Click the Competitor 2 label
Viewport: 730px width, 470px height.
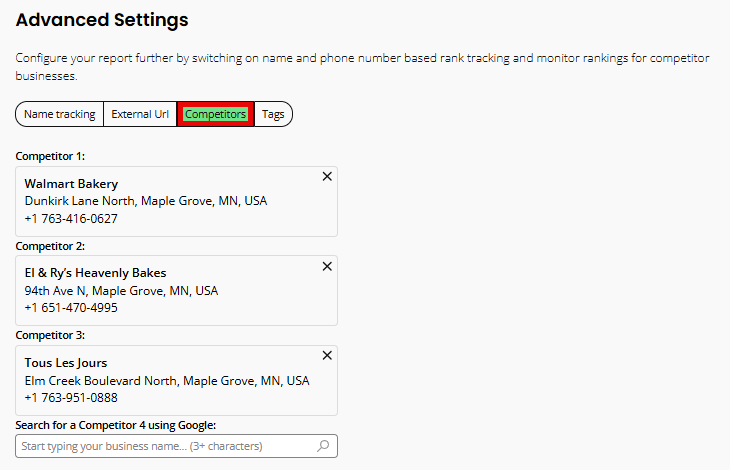[50, 246]
